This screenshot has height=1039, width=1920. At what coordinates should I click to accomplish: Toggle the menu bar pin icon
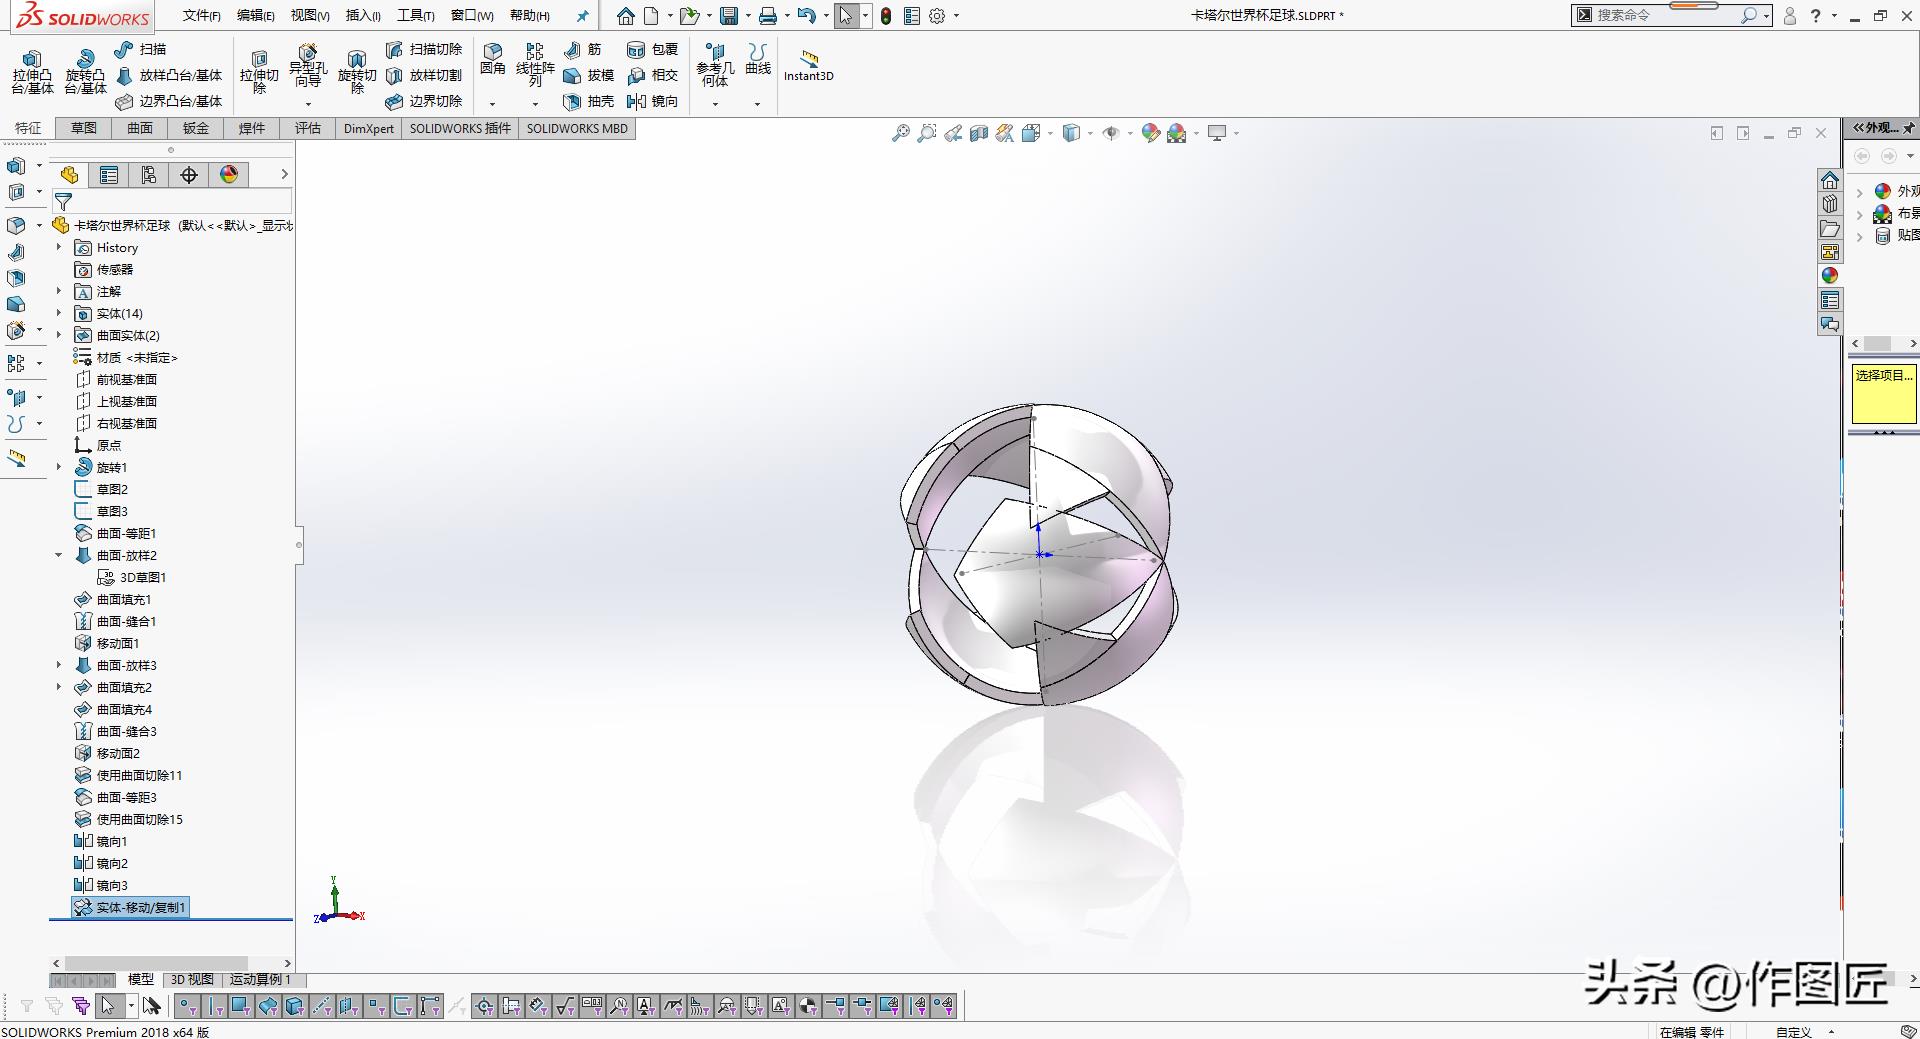click(x=583, y=16)
